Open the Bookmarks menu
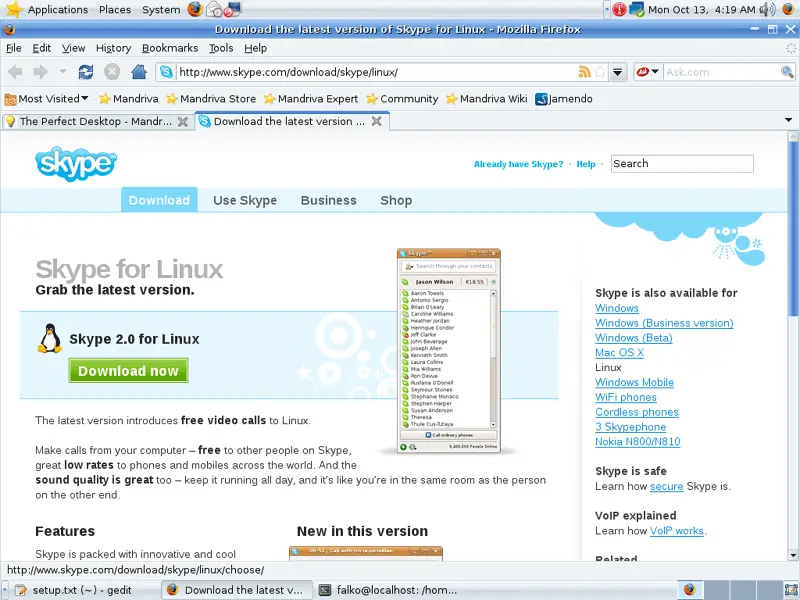This screenshot has width=800, height=600. tap(170, 48)
